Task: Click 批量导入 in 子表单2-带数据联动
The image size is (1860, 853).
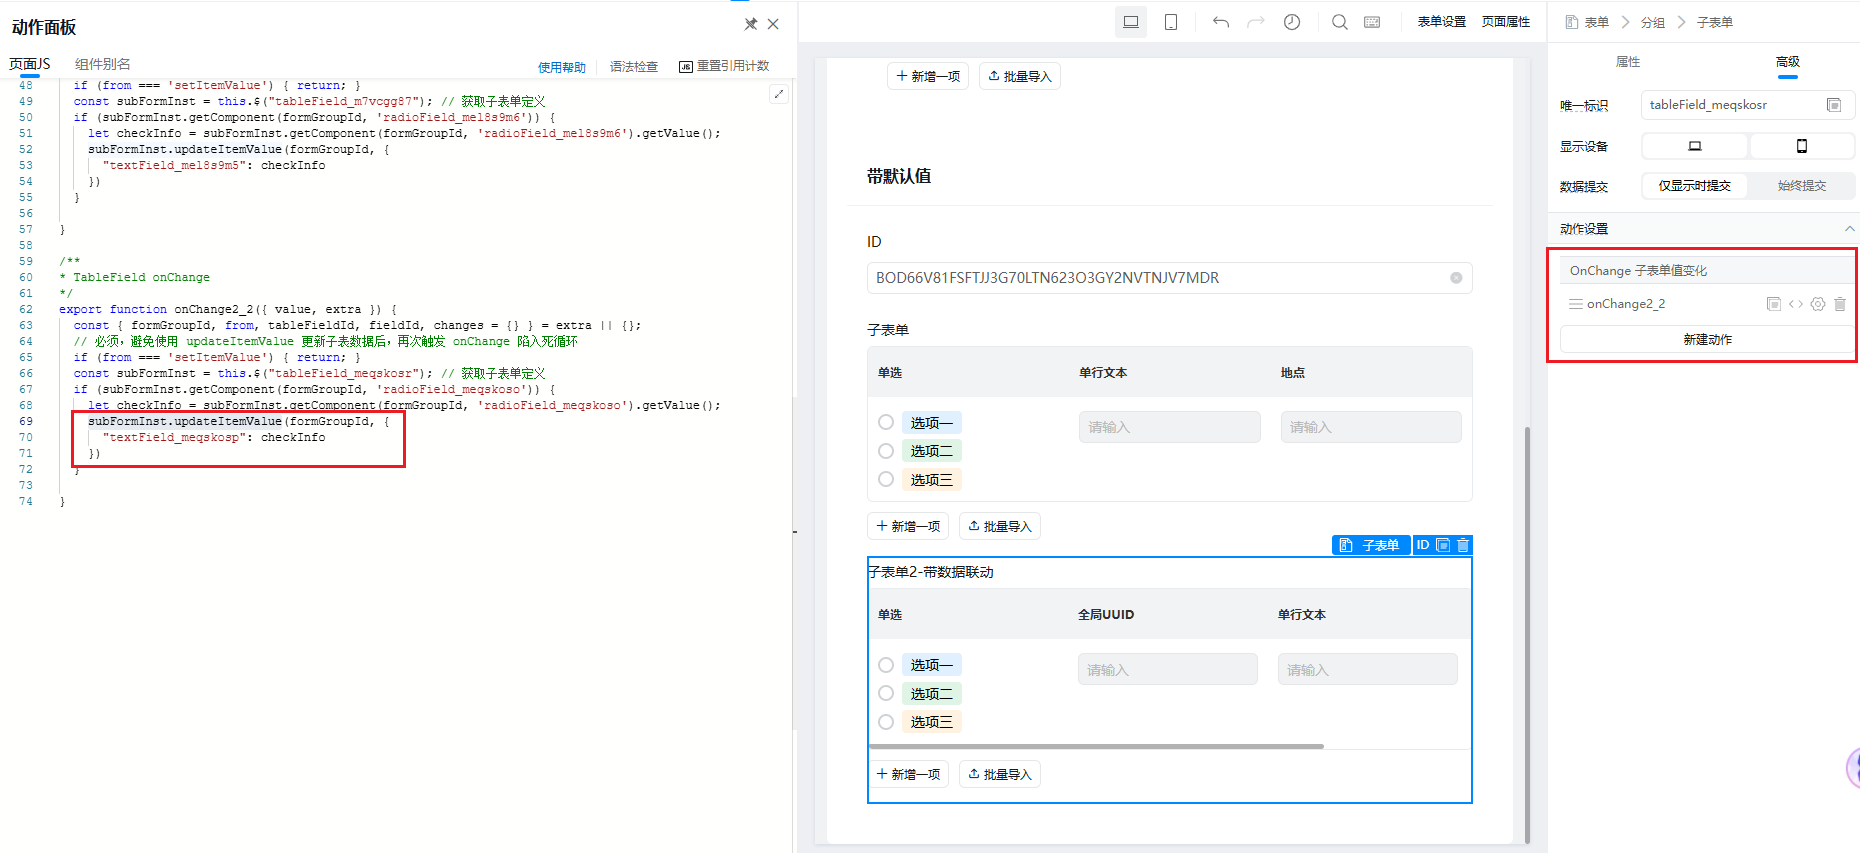Action: click(999, 774)
